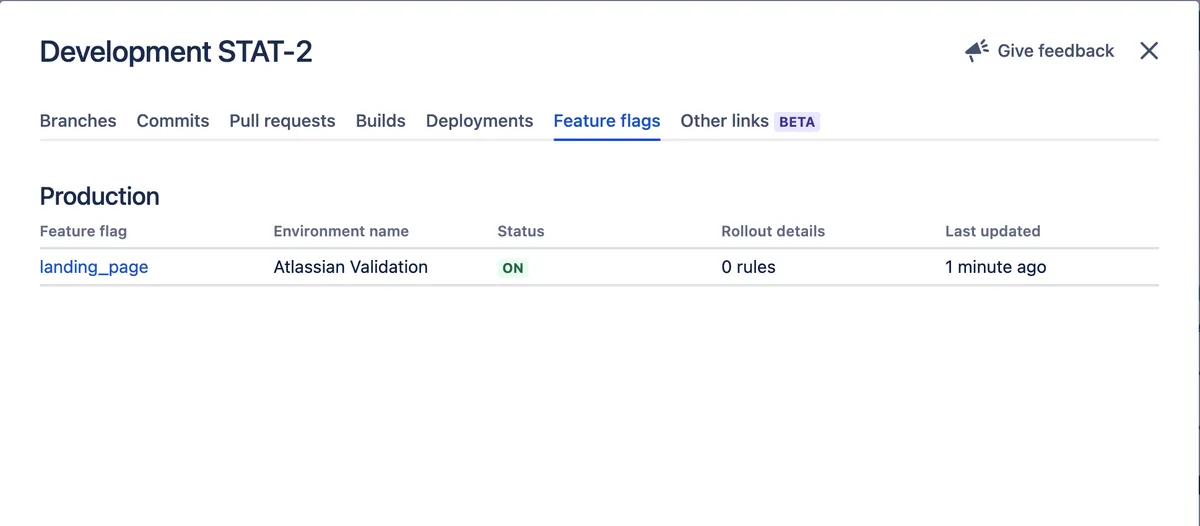
Task: Click the Feature flag column header
Action: [x=84, y=231]
